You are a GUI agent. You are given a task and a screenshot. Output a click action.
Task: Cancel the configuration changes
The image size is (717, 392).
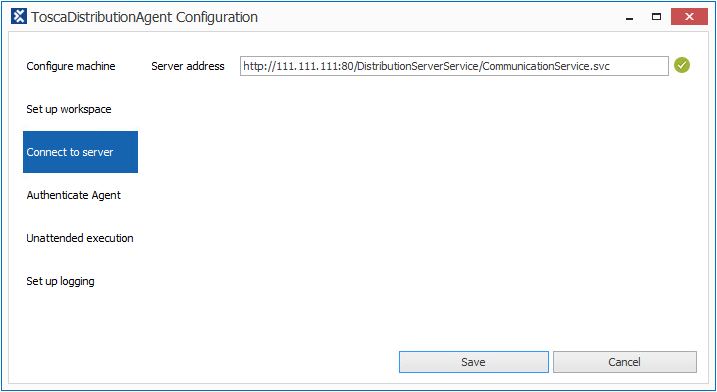(x=625, y=362)
